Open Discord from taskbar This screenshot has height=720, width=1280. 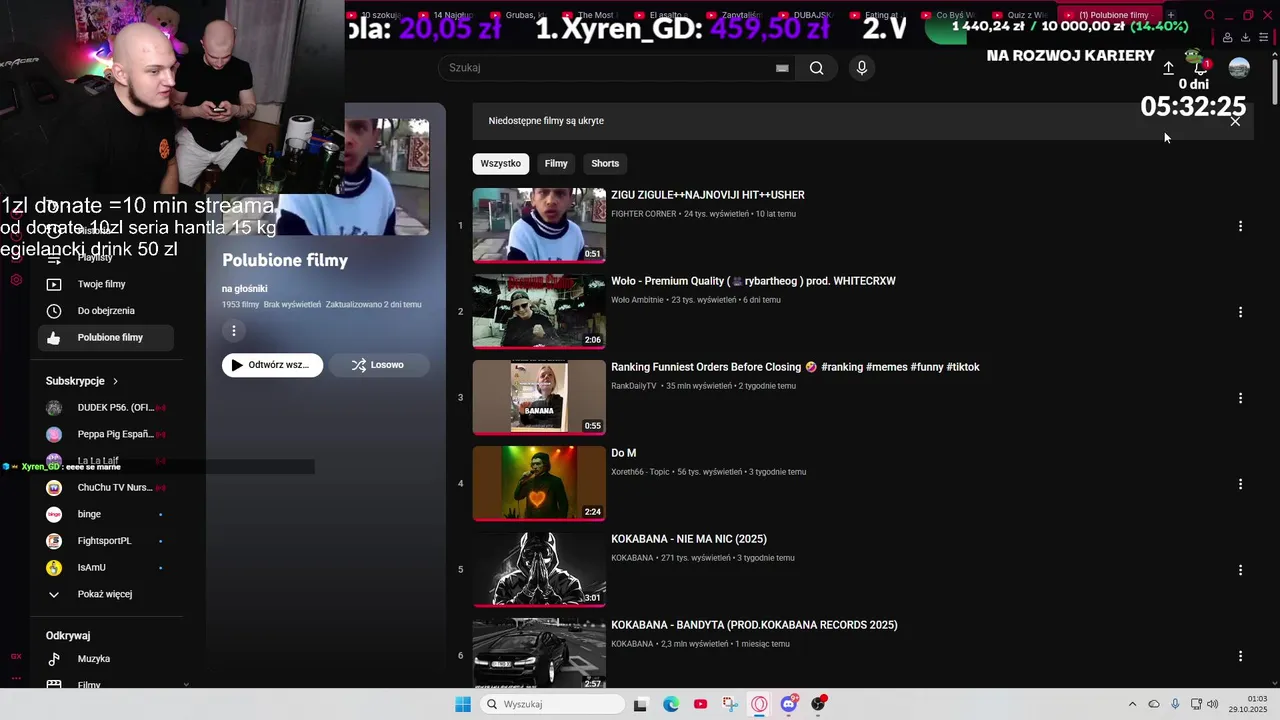pos(789,704)
